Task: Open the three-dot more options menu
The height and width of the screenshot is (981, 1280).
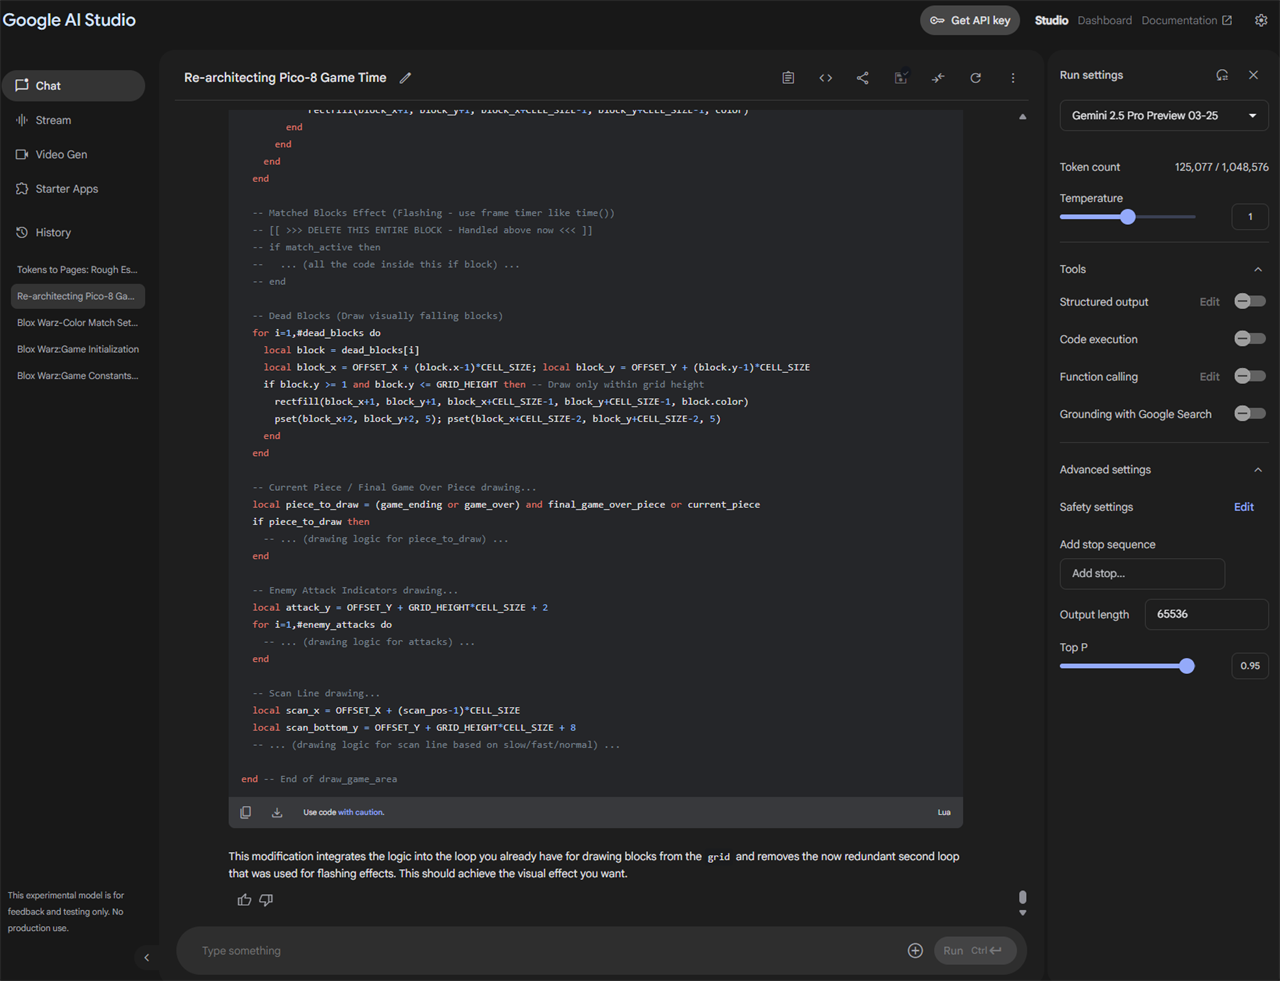Action: 1013,78
